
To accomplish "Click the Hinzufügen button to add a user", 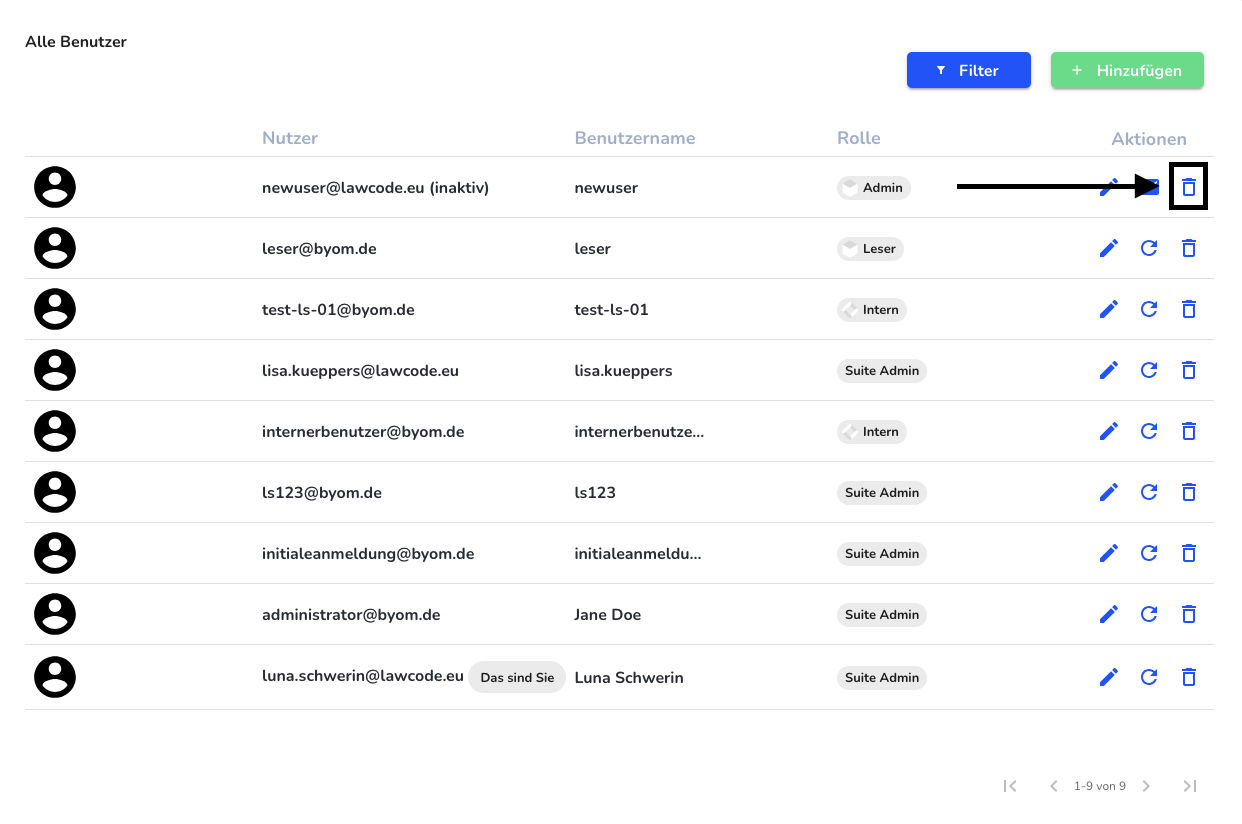I will coord(1127,70).
